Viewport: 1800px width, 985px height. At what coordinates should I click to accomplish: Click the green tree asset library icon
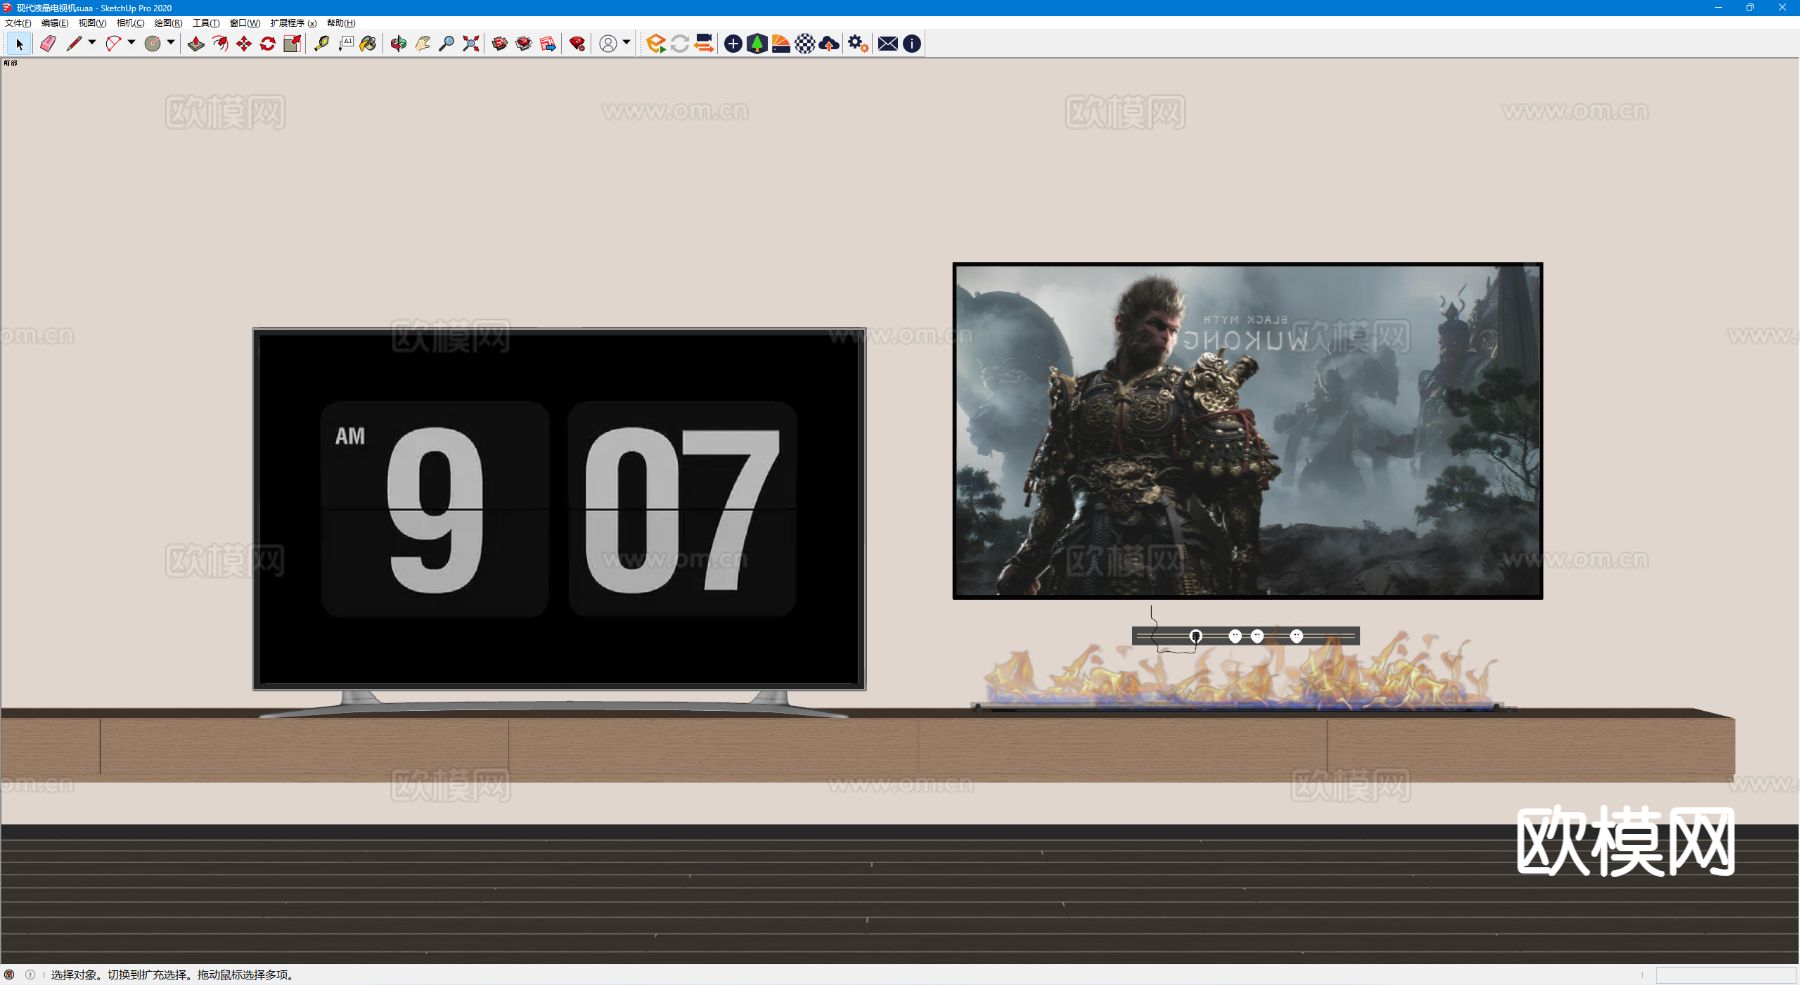click(757, 44)
